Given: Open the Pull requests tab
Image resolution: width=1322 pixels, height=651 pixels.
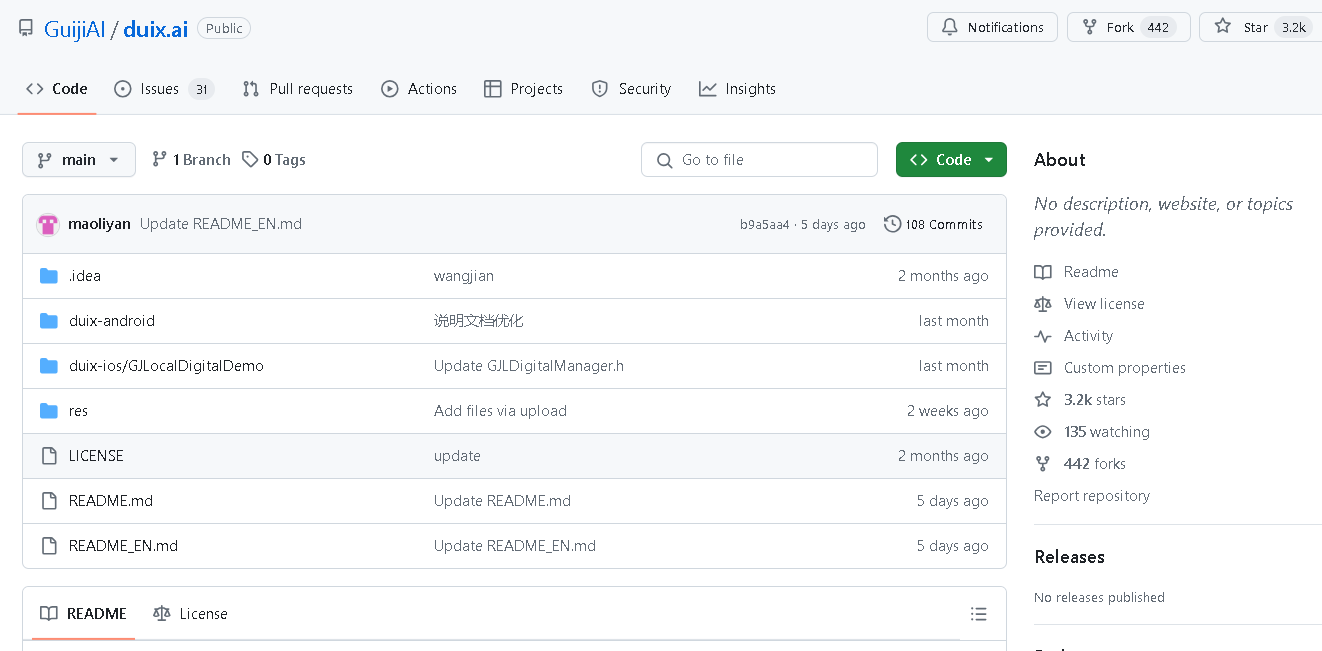Looking at the screenshot, I should [298, 89].
